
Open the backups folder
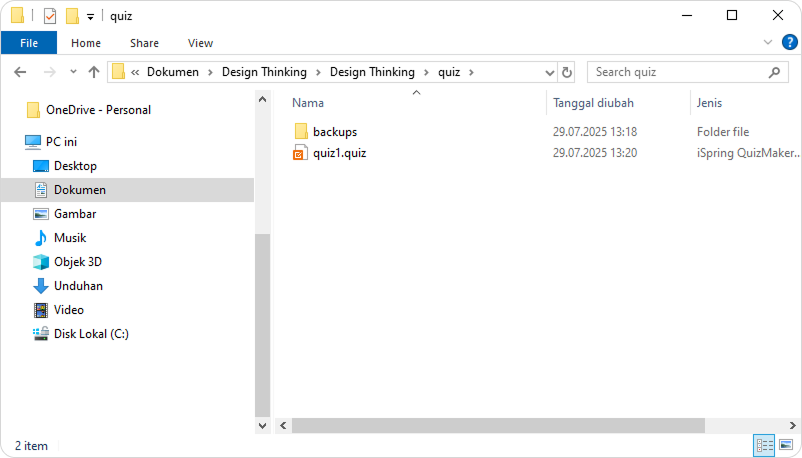point(334,131)
